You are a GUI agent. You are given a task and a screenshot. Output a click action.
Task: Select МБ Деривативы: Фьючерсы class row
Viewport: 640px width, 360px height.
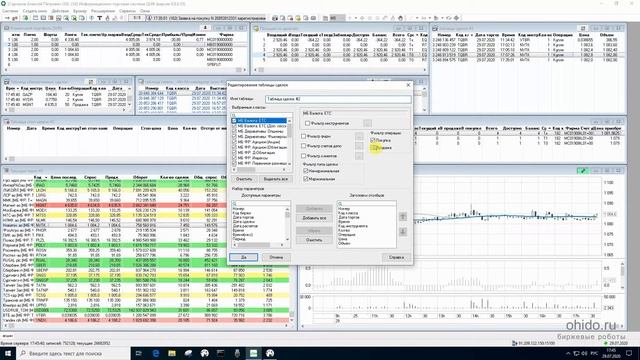click(262, 137)
